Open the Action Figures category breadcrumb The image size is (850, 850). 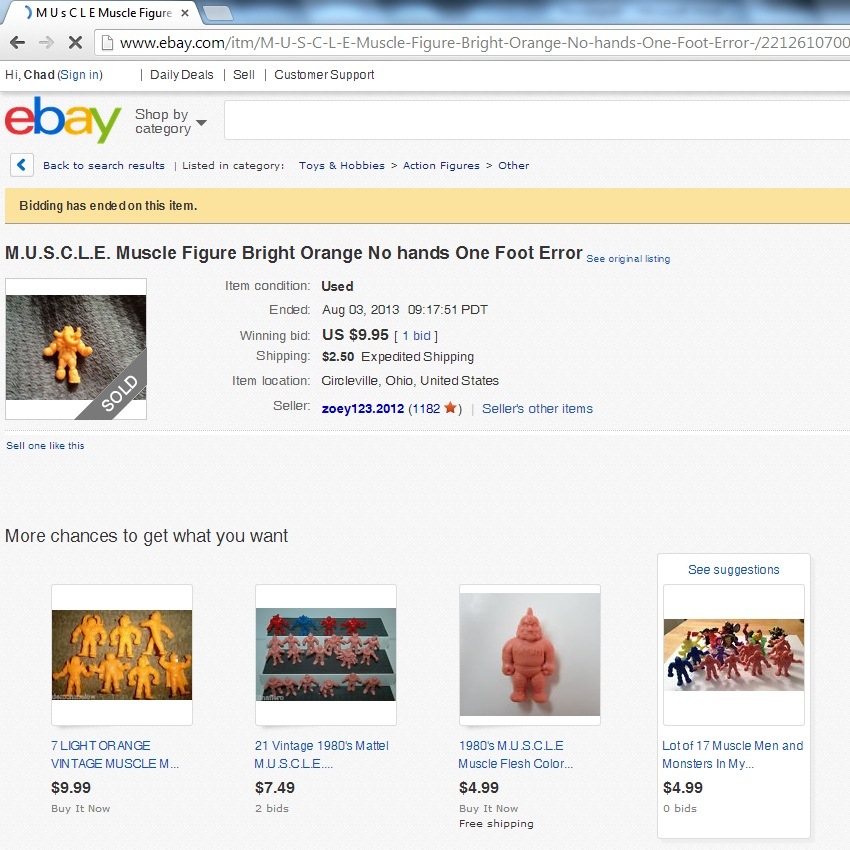(441, 165)
